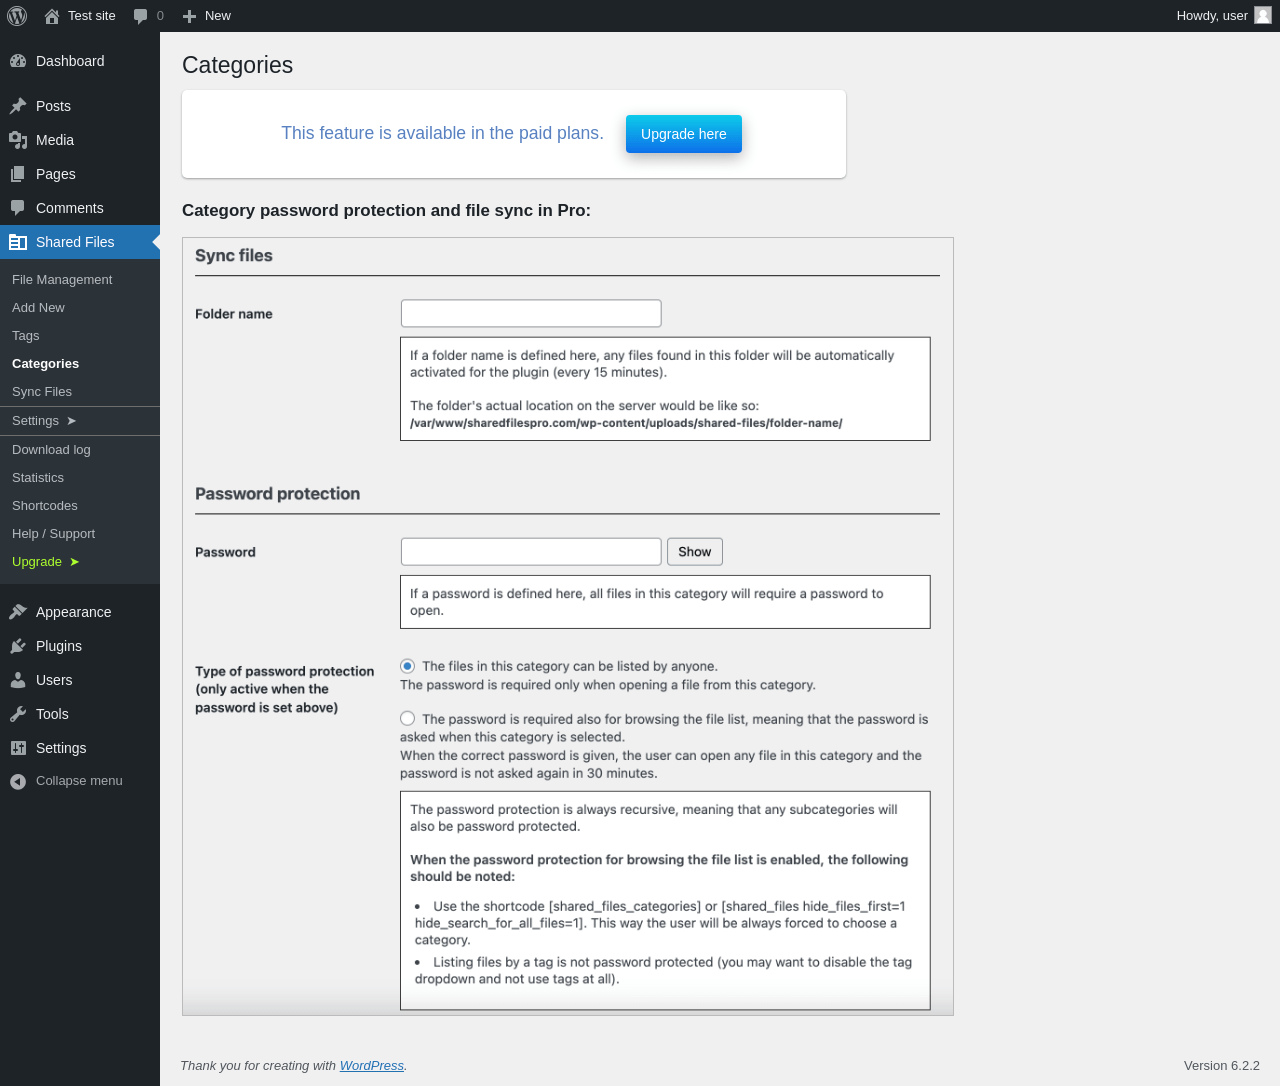Click the Plugins plug icon
This screenshot has width=1280, height=1086.
point(18,646)
